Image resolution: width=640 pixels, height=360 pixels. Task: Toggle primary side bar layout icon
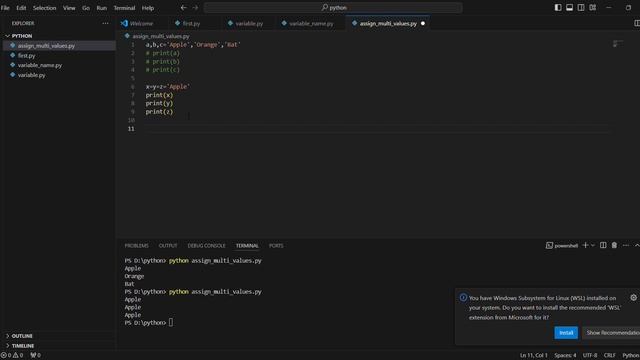click(558, 8)
